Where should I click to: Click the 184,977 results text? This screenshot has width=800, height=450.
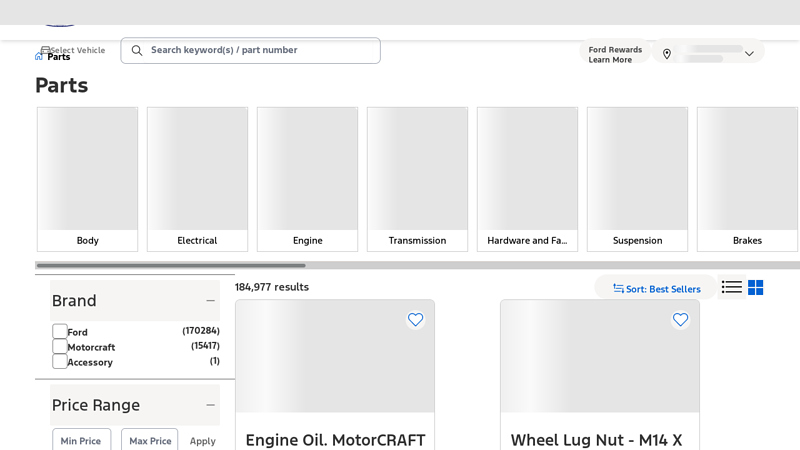click(x=272, y=287)
